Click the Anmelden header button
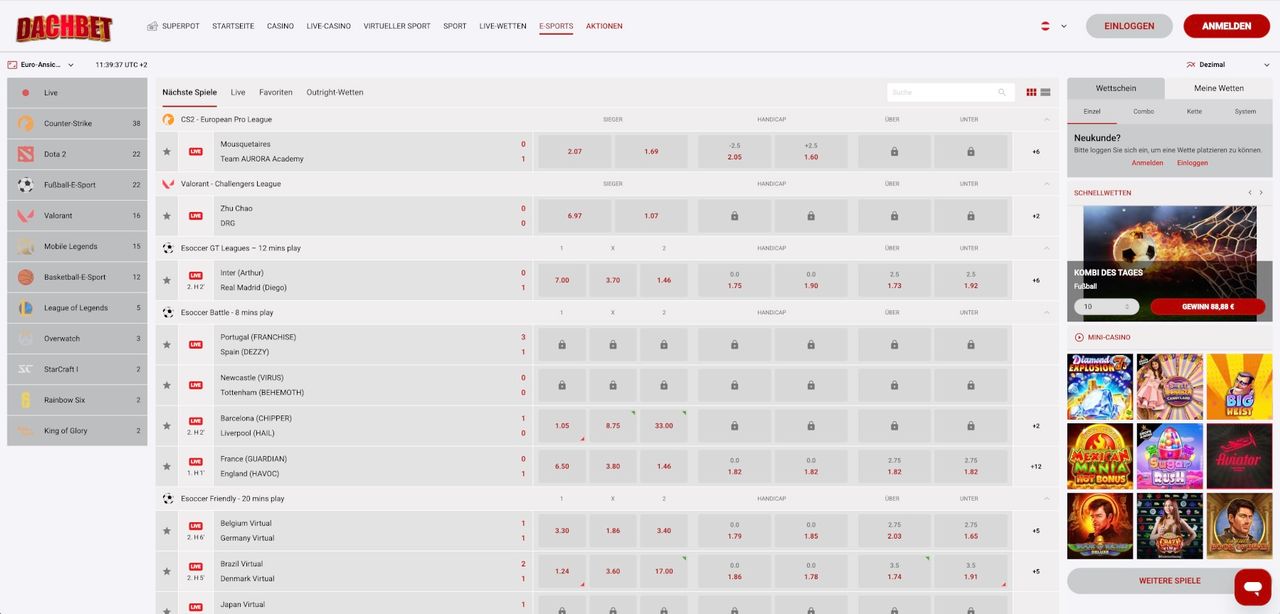 1227,26
